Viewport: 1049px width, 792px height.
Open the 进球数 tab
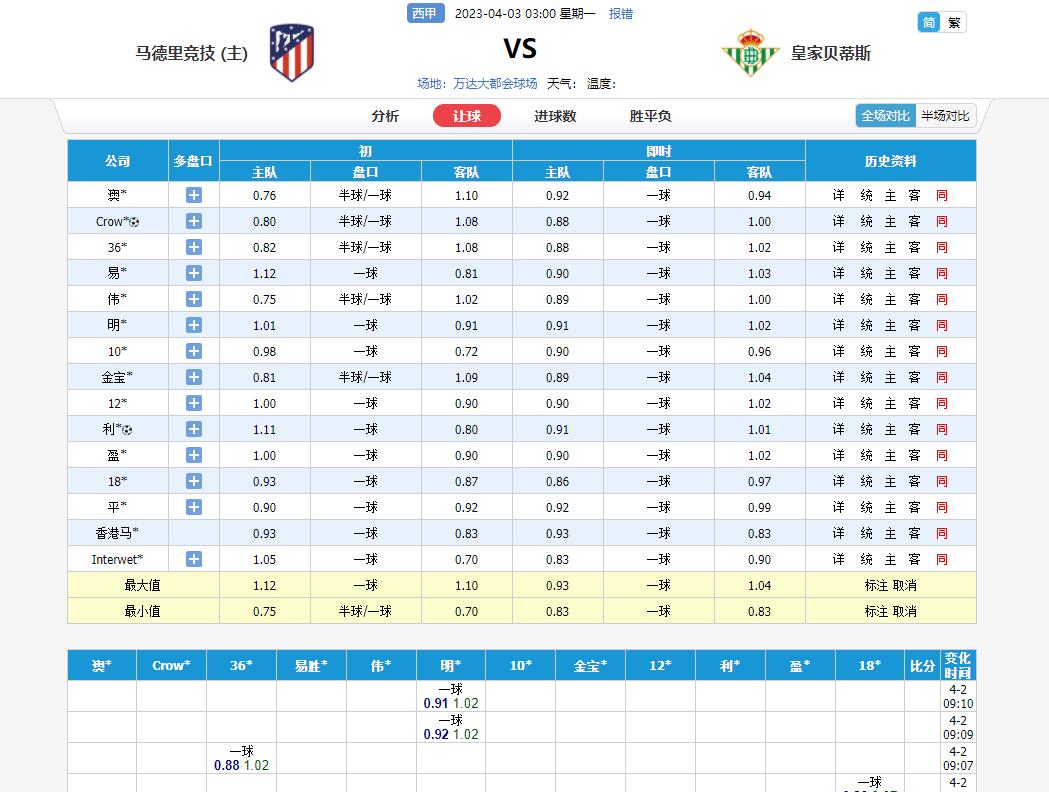(555, 116)
